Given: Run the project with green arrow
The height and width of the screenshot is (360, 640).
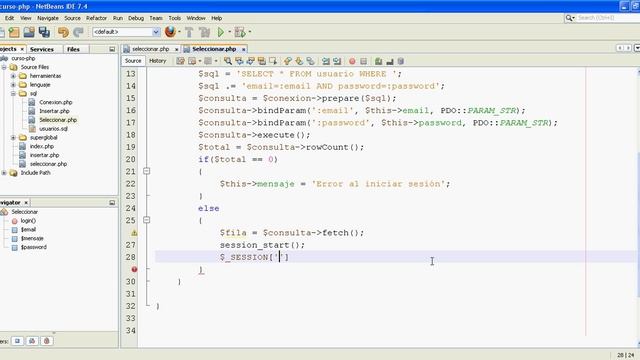Looking at the screenshot, I should (221, 32).
